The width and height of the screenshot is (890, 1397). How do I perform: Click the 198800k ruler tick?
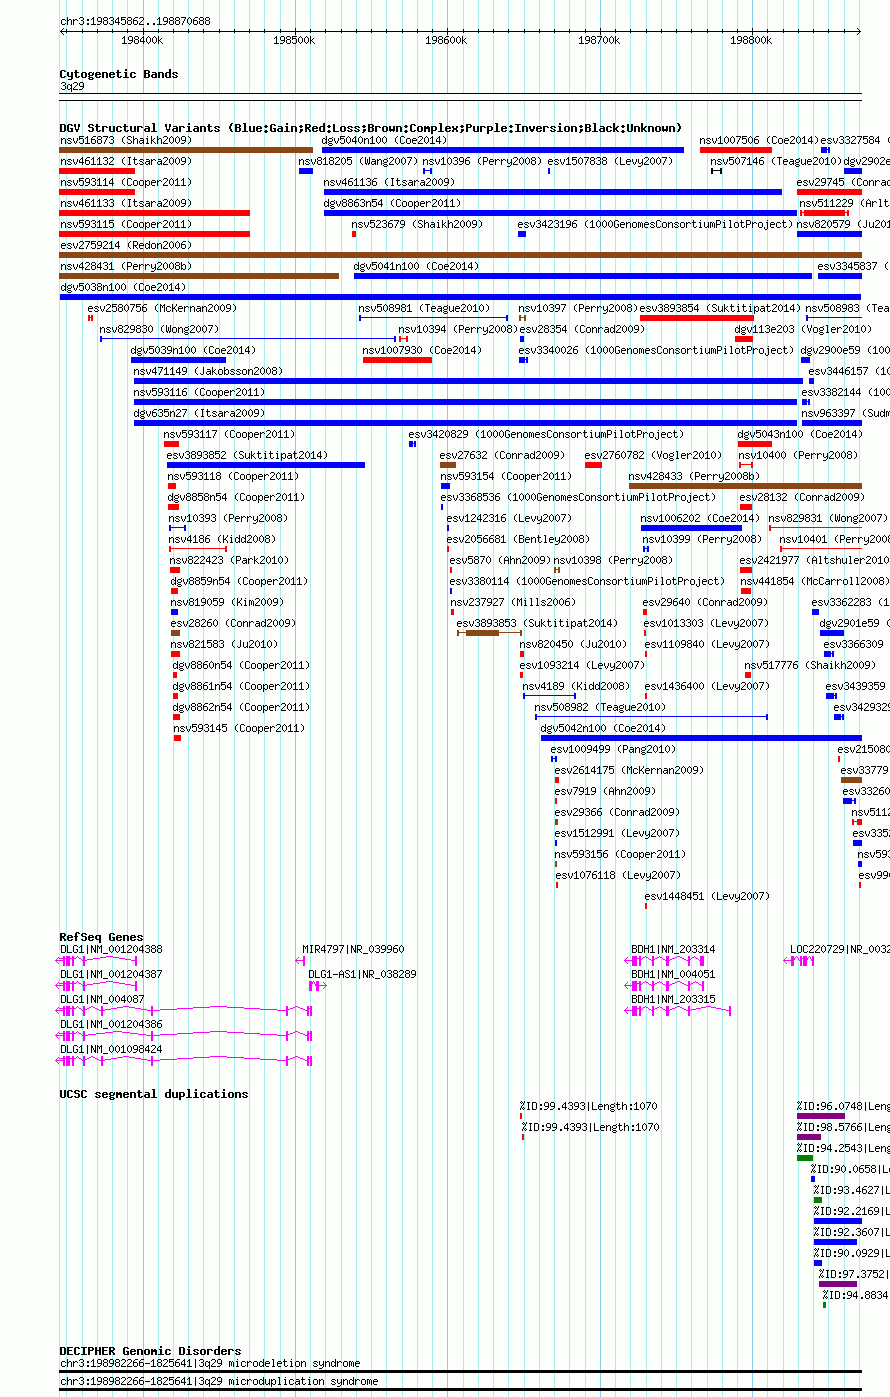coord(751,41)
